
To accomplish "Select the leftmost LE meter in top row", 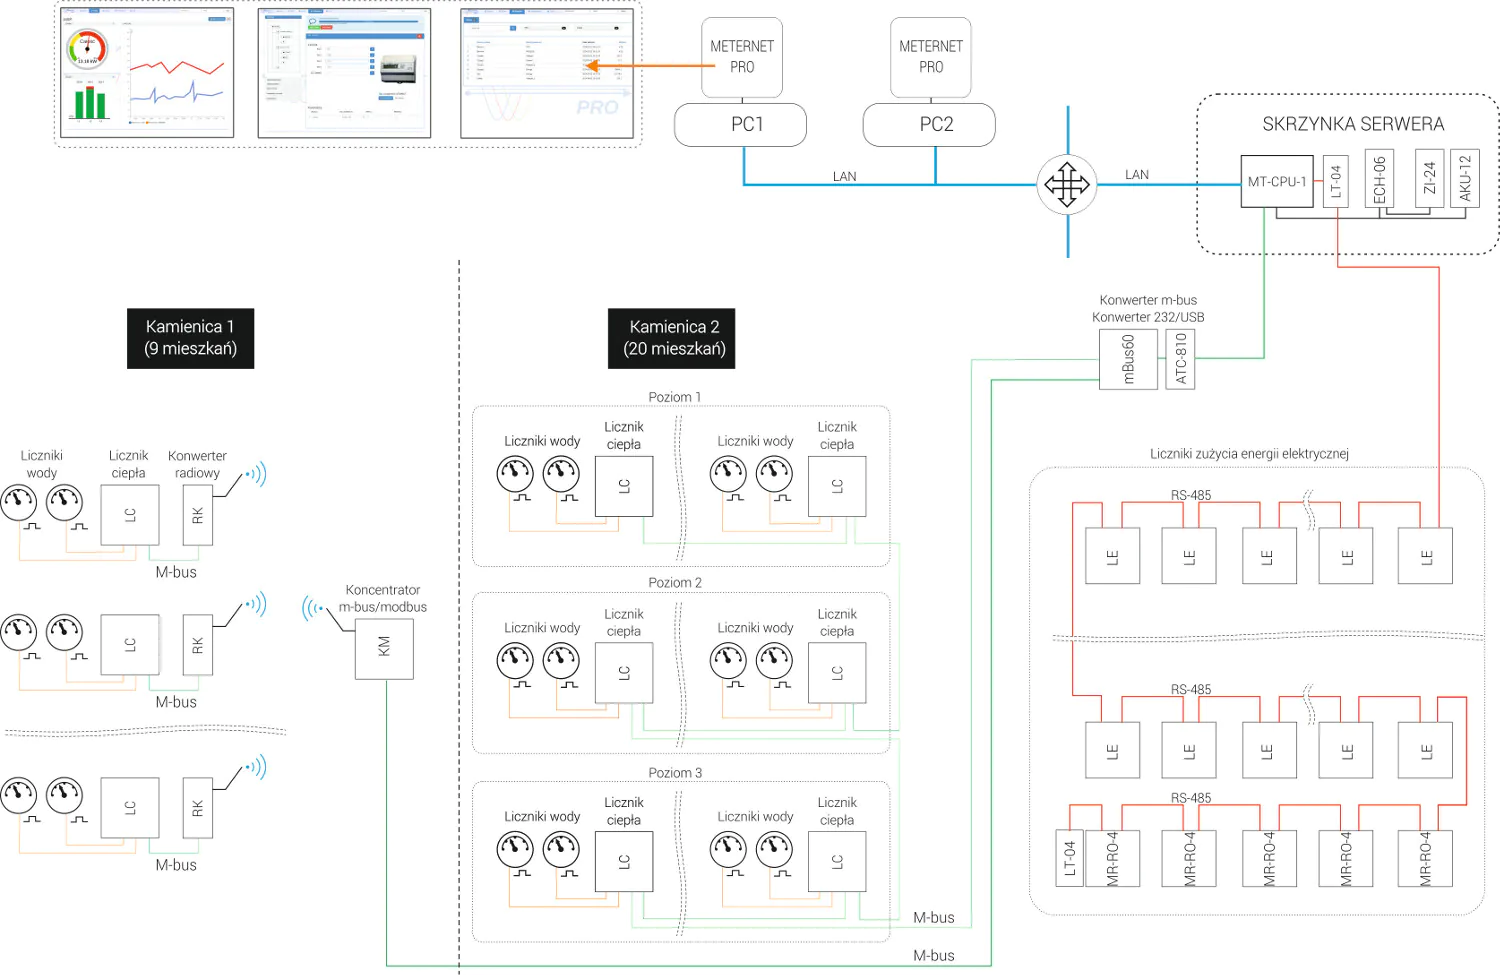I will [1112, 556].
